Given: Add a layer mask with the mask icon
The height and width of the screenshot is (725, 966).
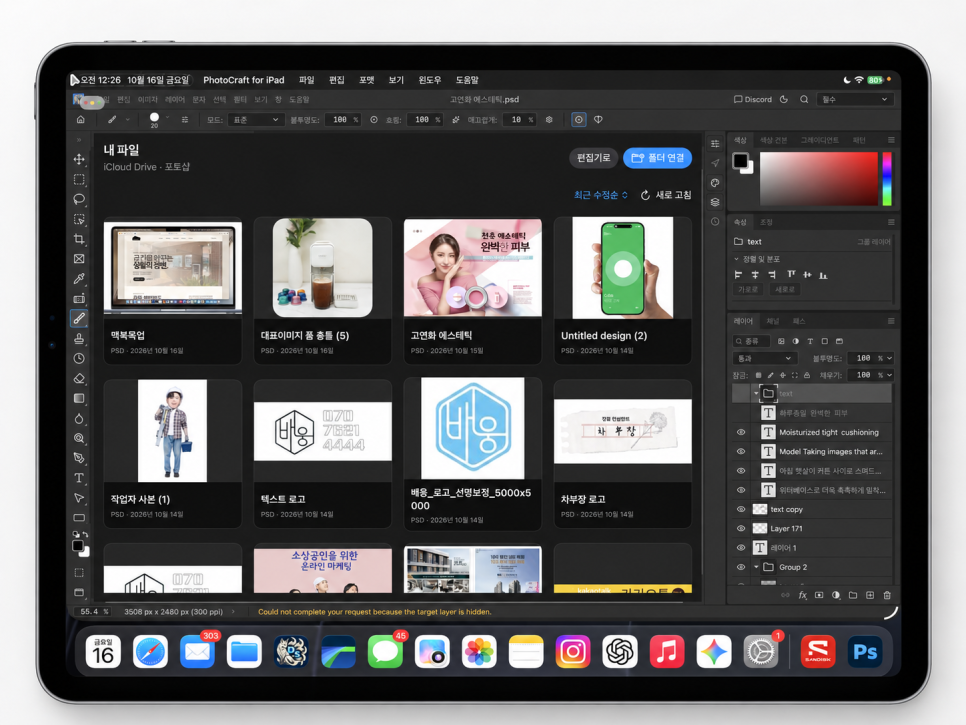Looking at the screenshot, I should tap(819, 595).
